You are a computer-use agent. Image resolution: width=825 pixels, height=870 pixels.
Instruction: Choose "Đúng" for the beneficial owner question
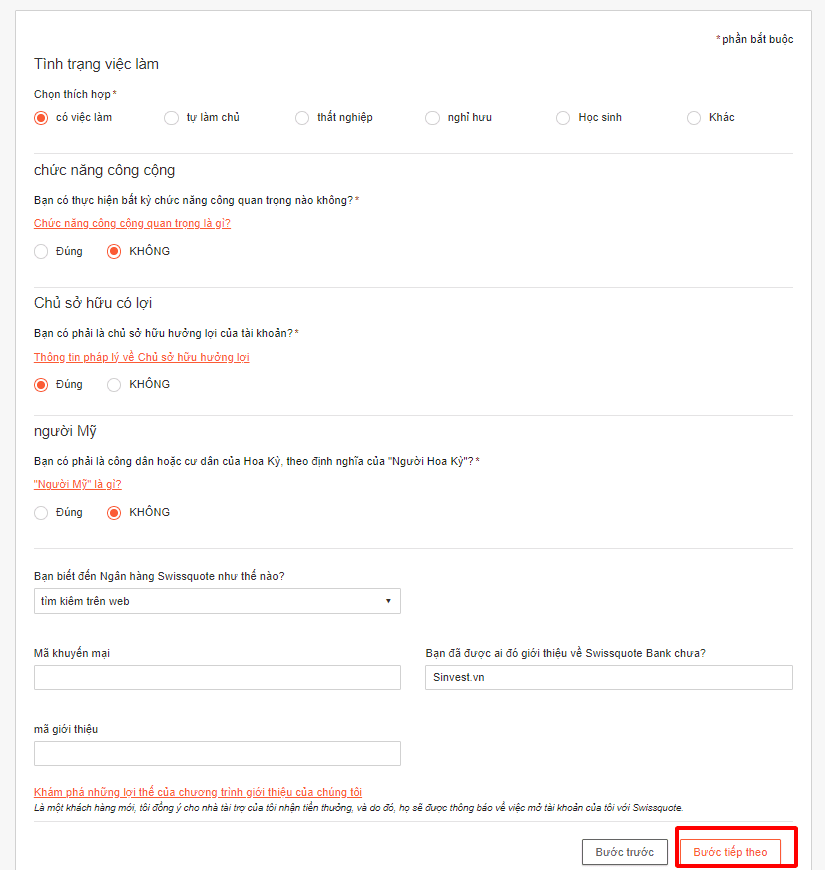coord(41,385)
